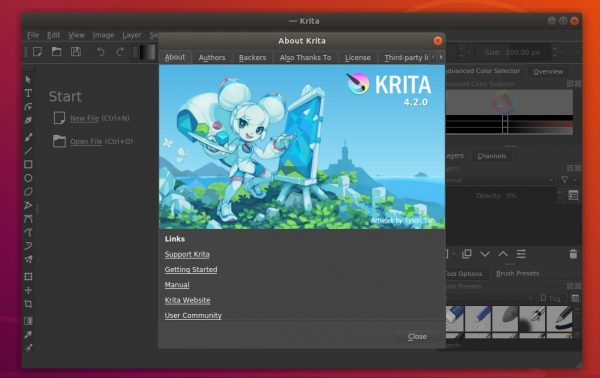Click Open File link on Start page
600x378 pixels.
coord(86,142)
